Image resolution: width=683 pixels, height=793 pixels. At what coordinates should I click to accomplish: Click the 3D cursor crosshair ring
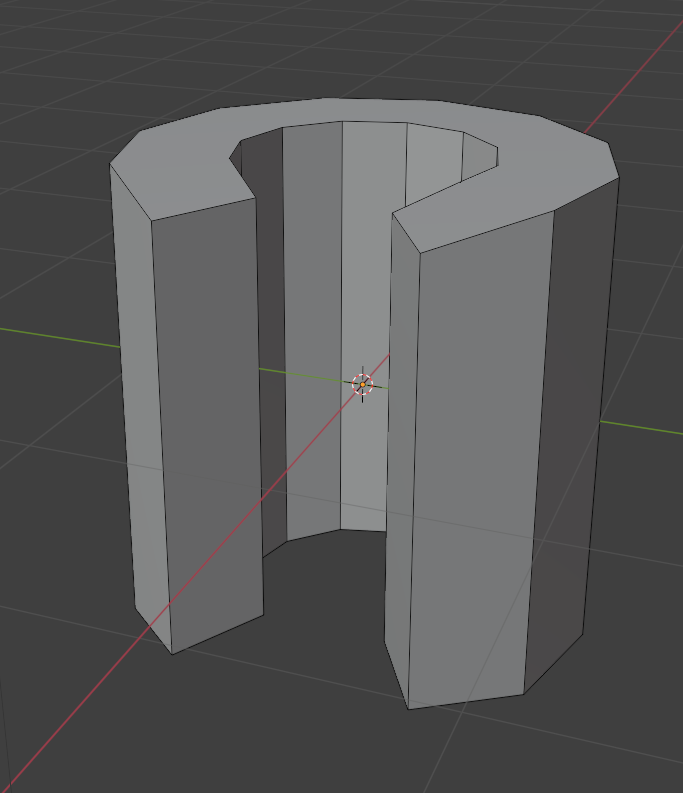(x=362, y=384)
